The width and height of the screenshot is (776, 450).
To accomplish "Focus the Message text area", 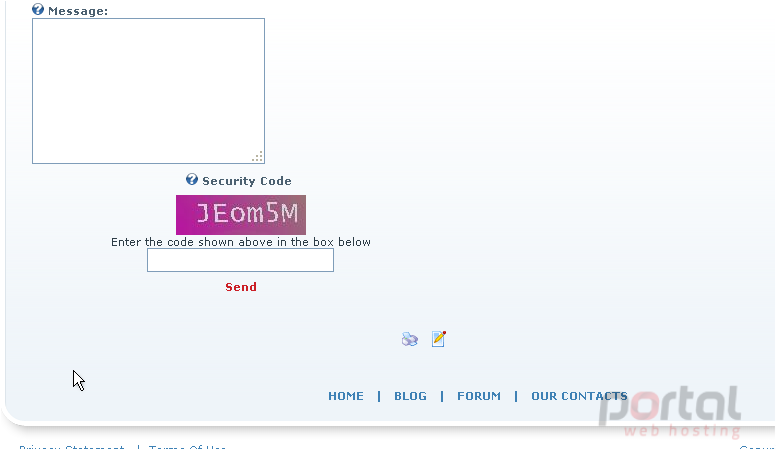I will coord(148,91).
